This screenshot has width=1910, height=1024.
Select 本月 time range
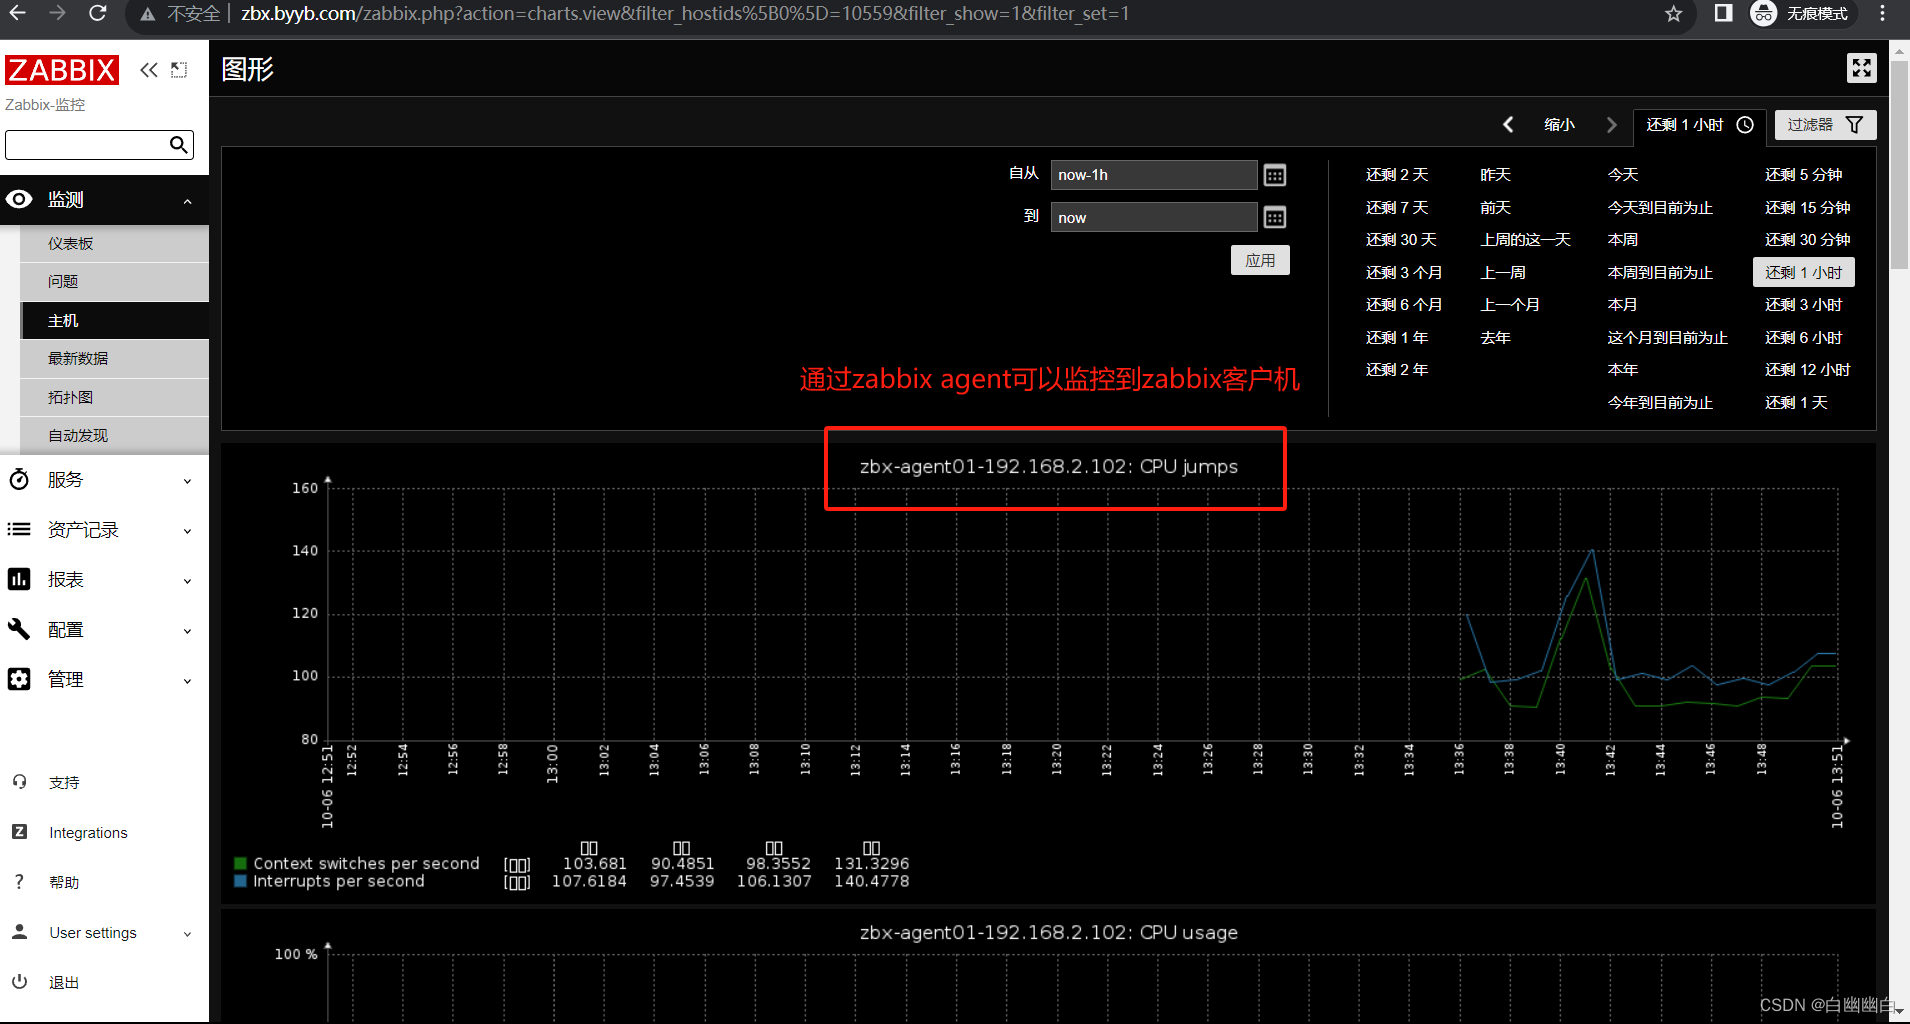click(x=1623, y=305)
